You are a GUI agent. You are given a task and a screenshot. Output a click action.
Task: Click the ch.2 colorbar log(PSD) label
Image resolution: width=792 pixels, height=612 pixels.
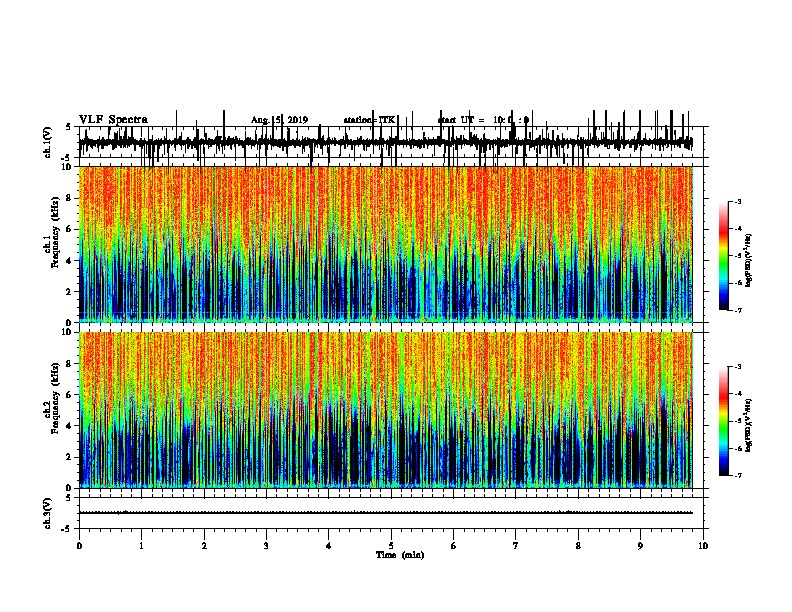pyautogui.click(x=748, y=425)
